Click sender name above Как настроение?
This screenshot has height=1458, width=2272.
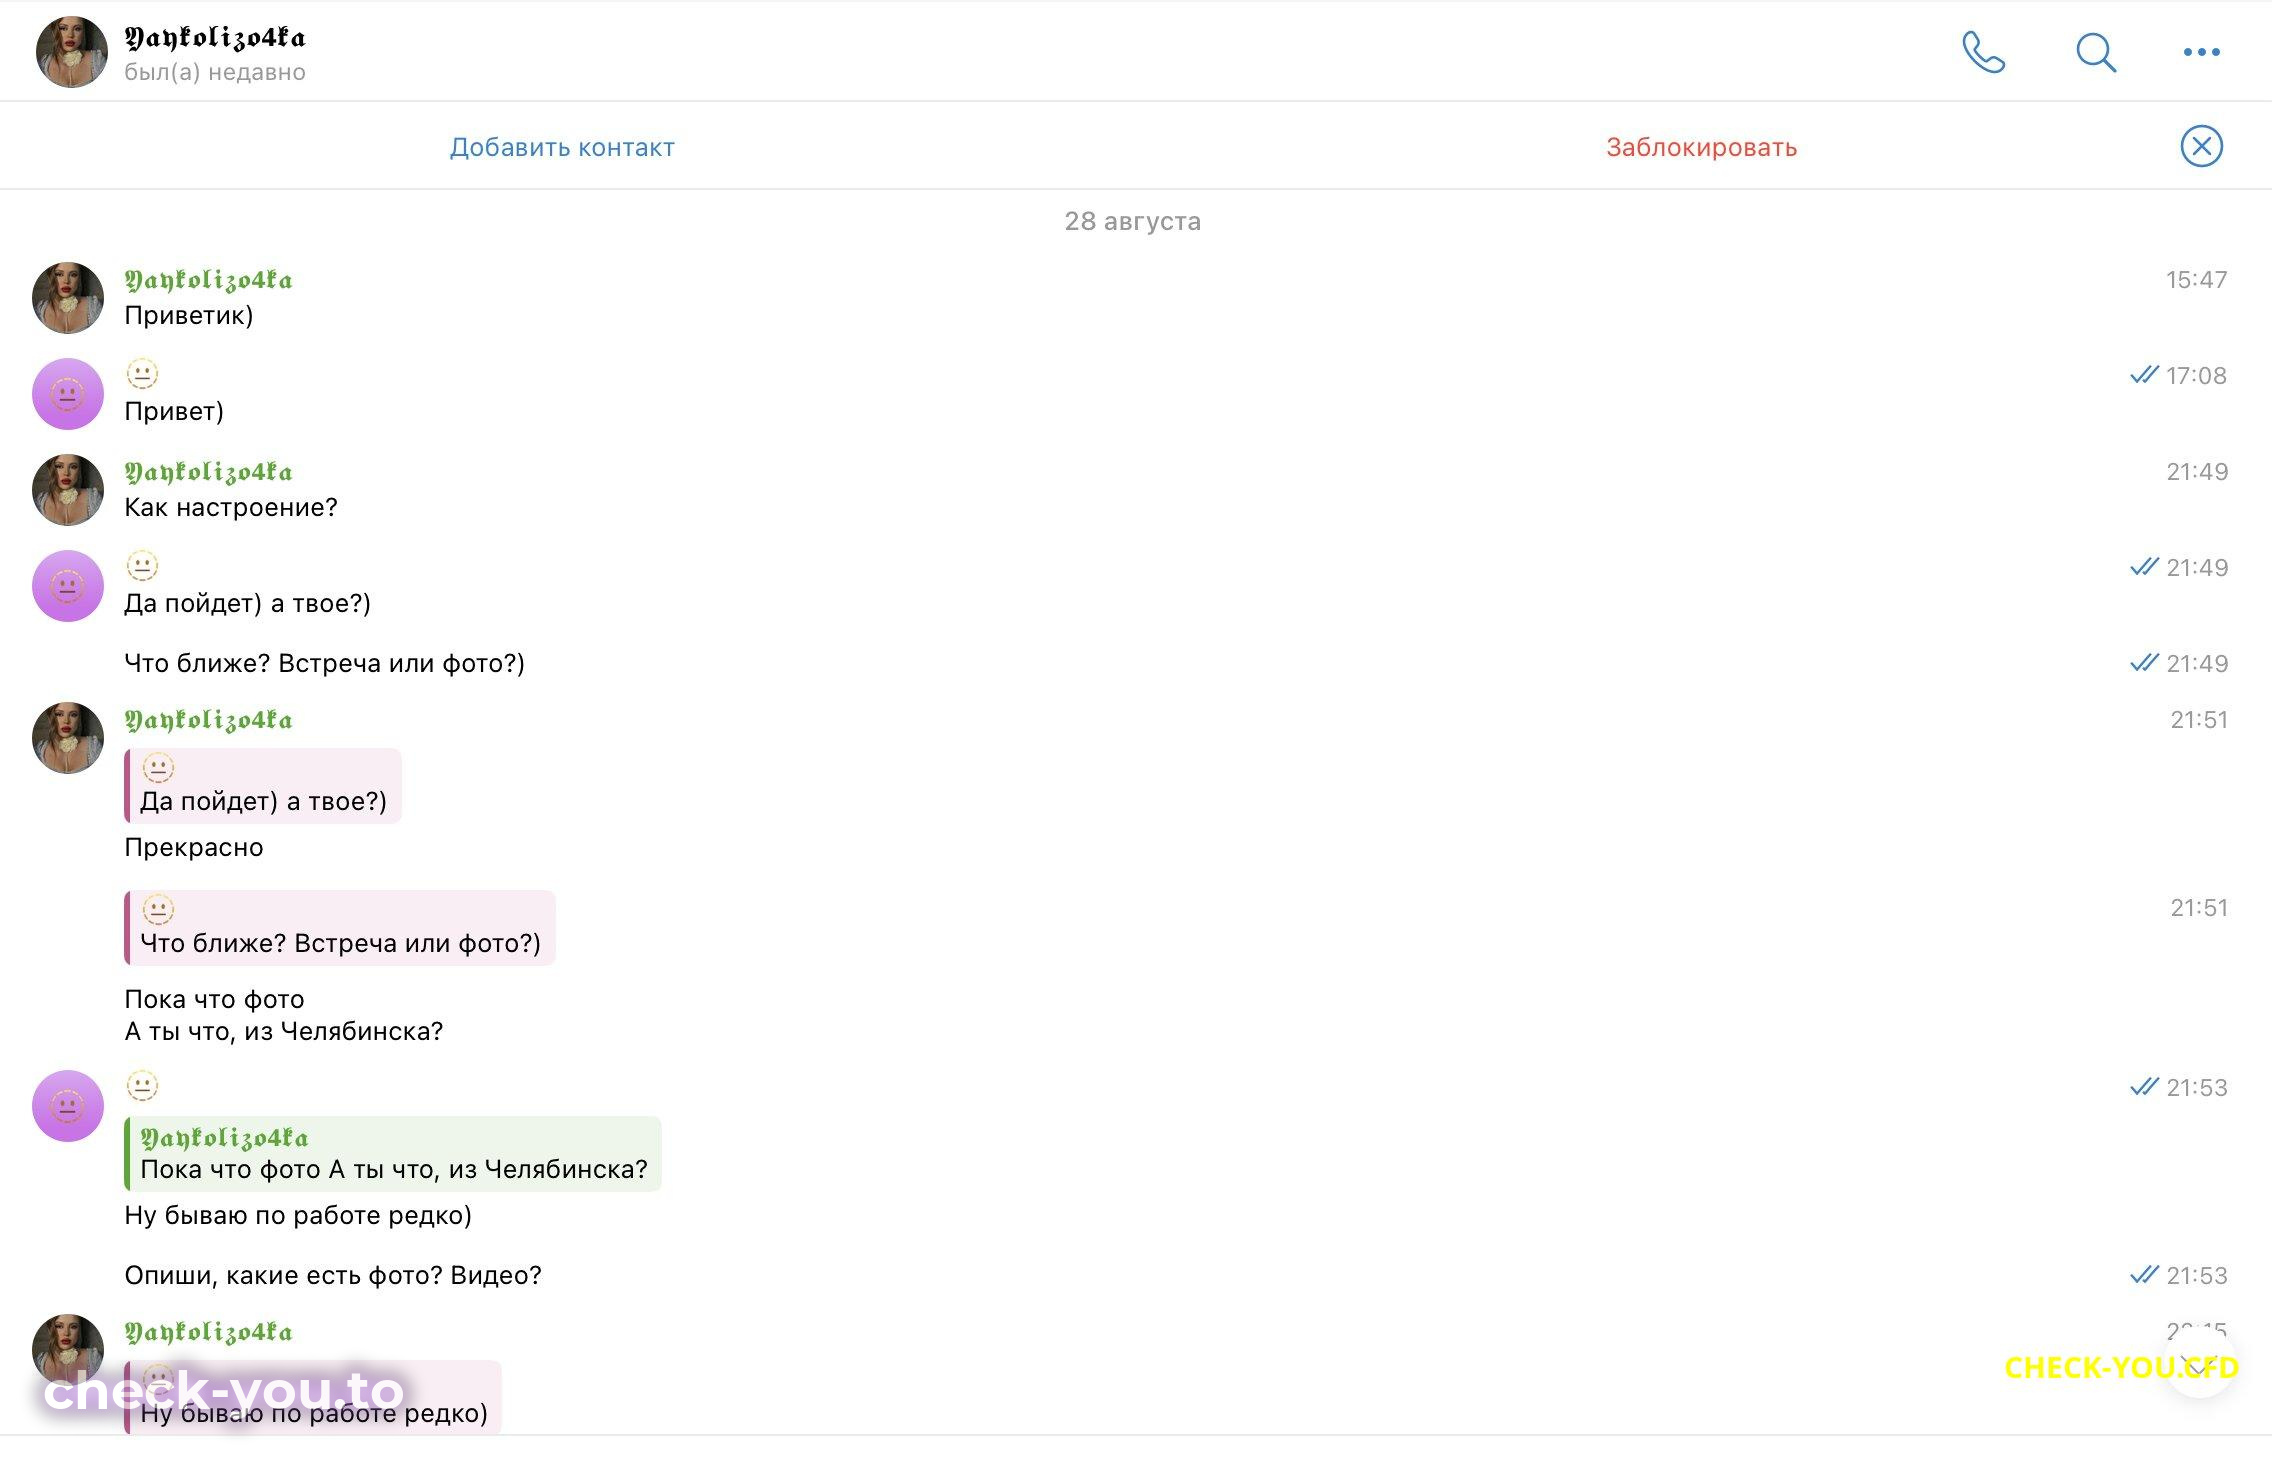tap(208, 472)
